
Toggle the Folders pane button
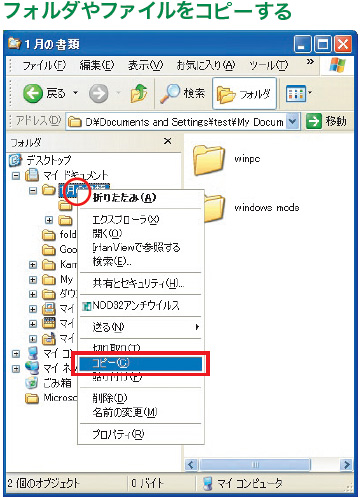pos(244,94)
